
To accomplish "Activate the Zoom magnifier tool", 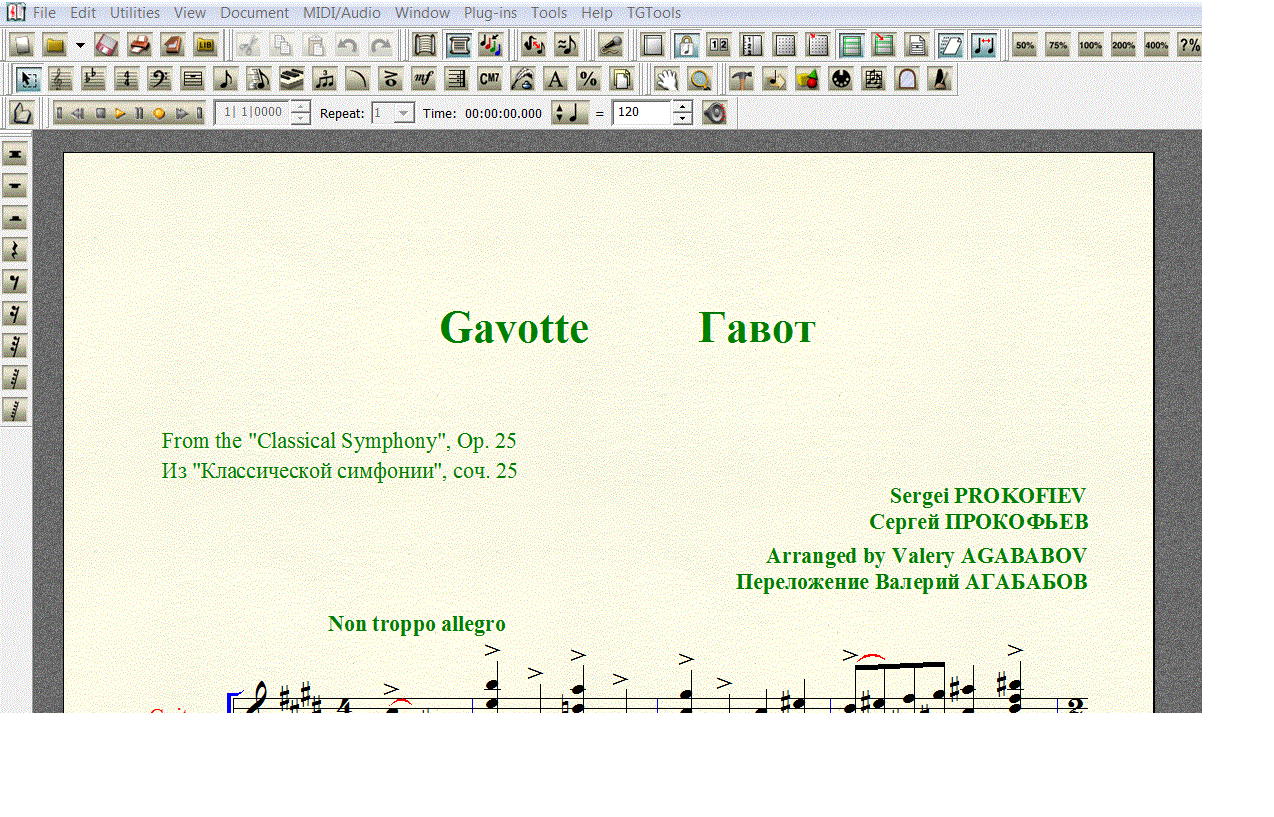I will click(x=700, y=79).
